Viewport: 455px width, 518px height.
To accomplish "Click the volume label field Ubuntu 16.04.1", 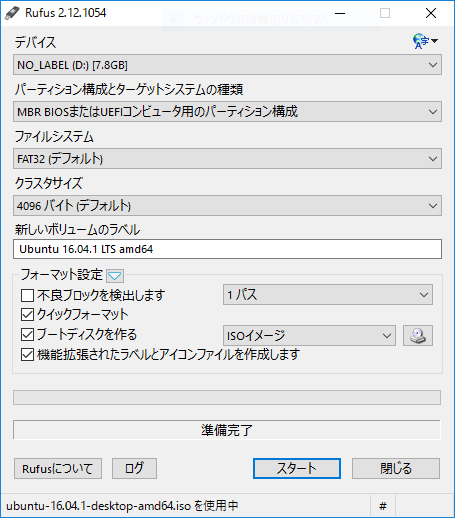I will click(x=227, y=249).
